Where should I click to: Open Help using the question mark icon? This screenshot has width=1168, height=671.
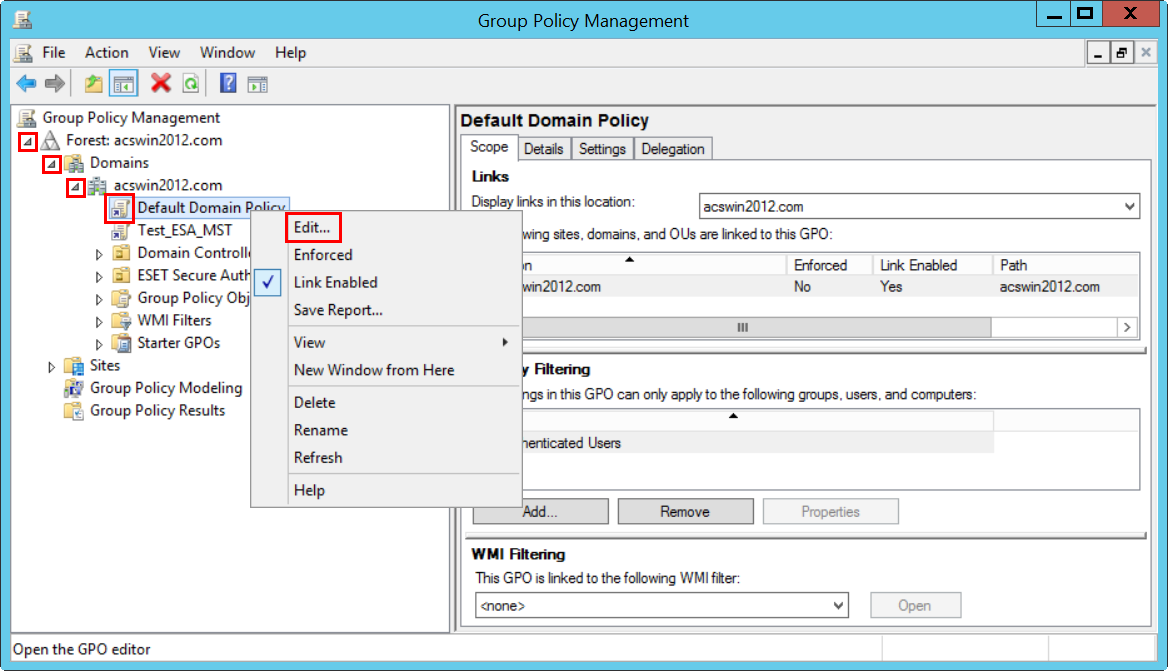[x=227, y=83]
